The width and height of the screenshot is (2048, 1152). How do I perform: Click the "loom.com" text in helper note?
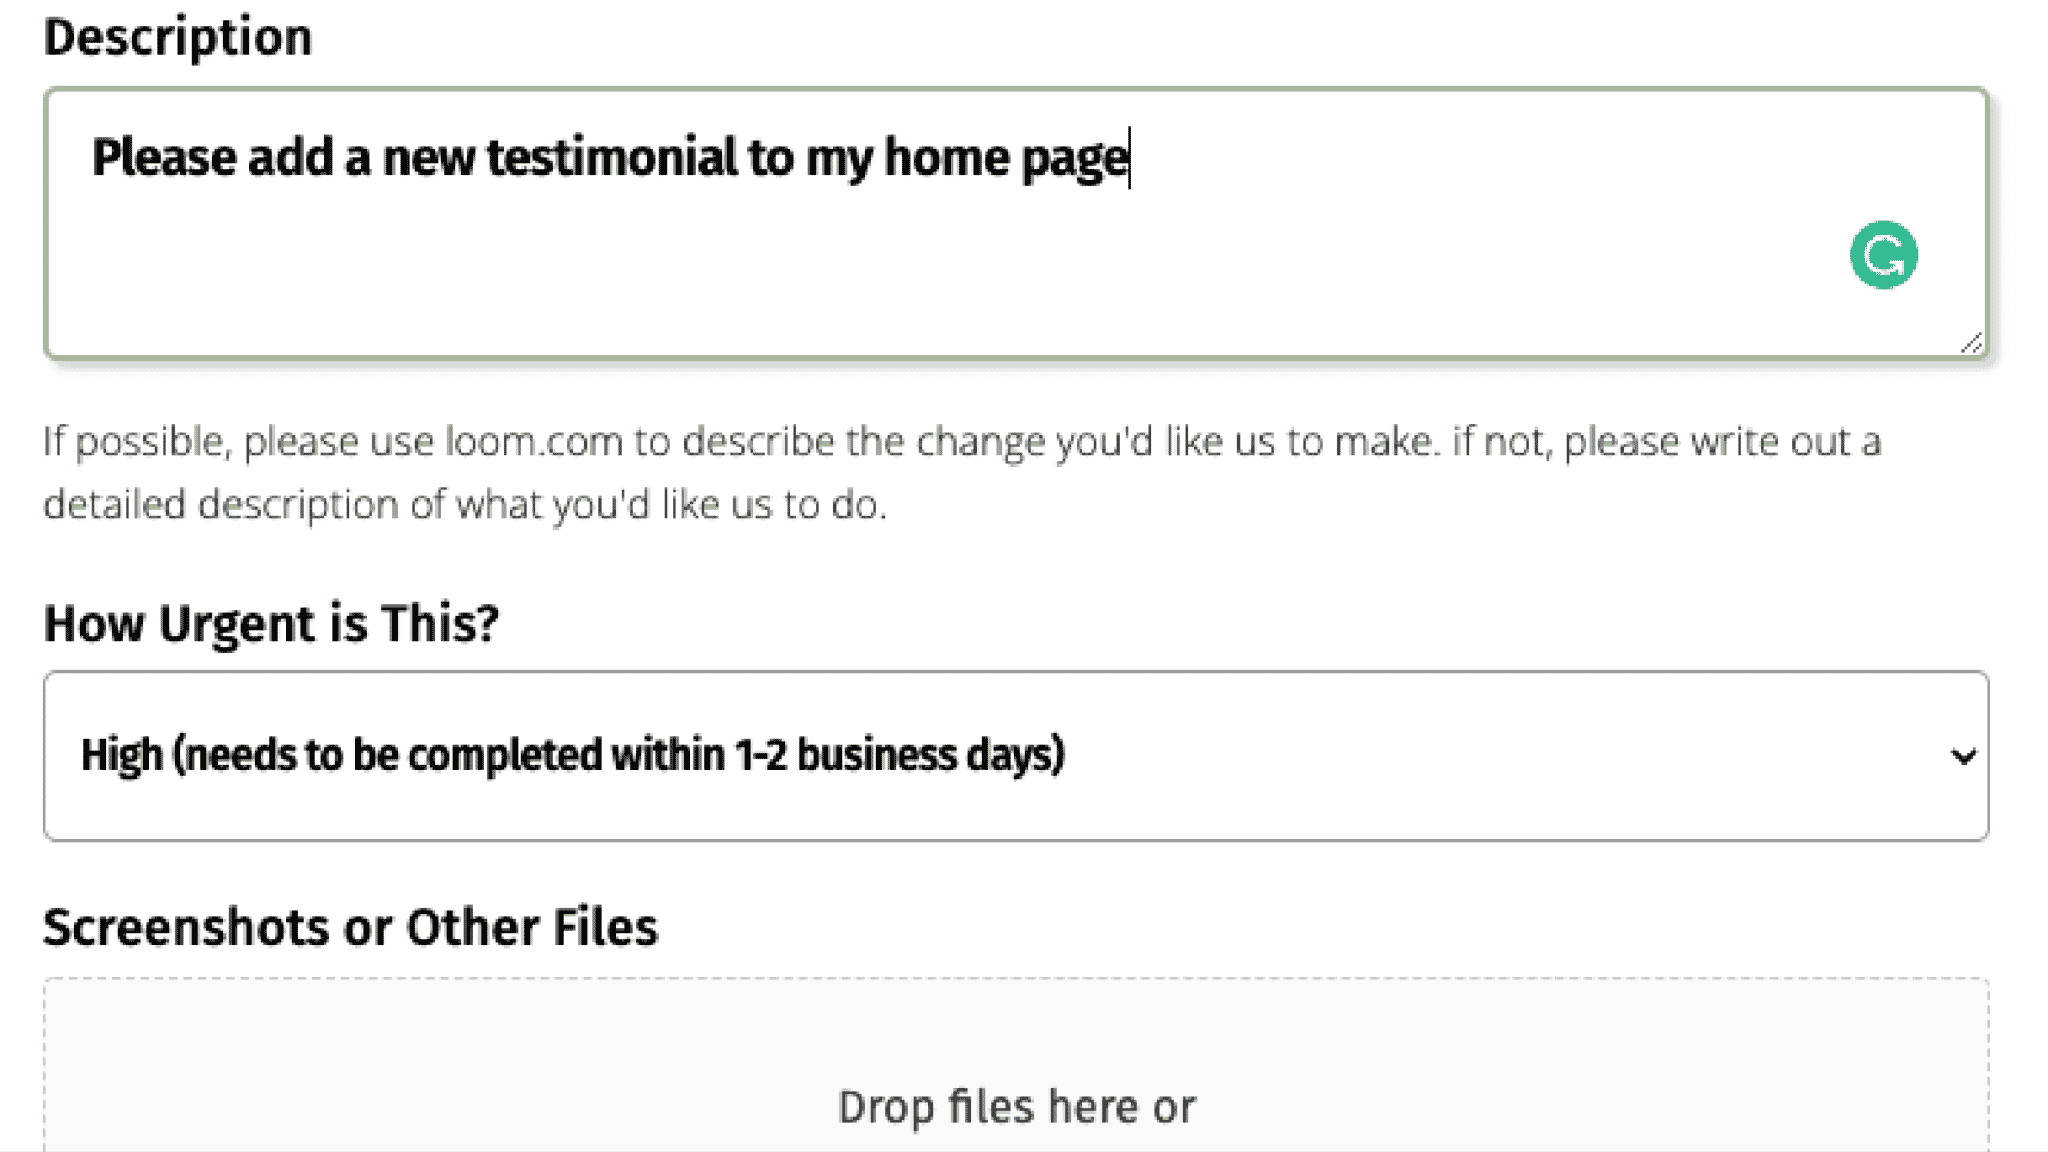[534, 441]
